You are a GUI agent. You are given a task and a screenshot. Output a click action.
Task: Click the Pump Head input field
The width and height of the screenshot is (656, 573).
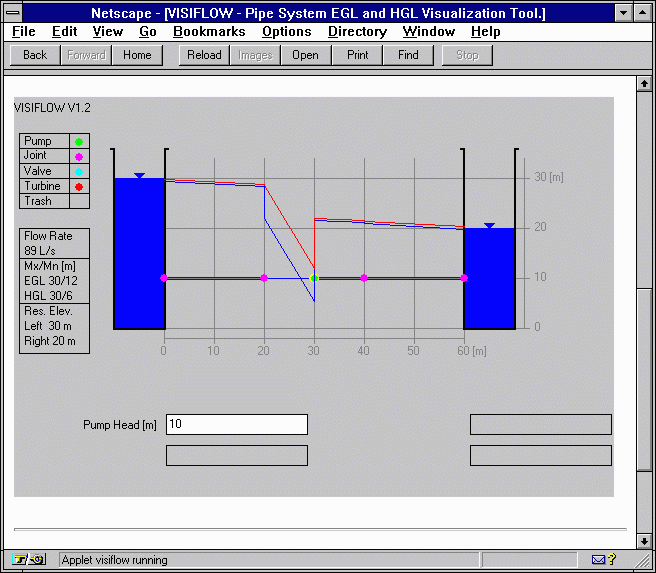click(236, 424)
